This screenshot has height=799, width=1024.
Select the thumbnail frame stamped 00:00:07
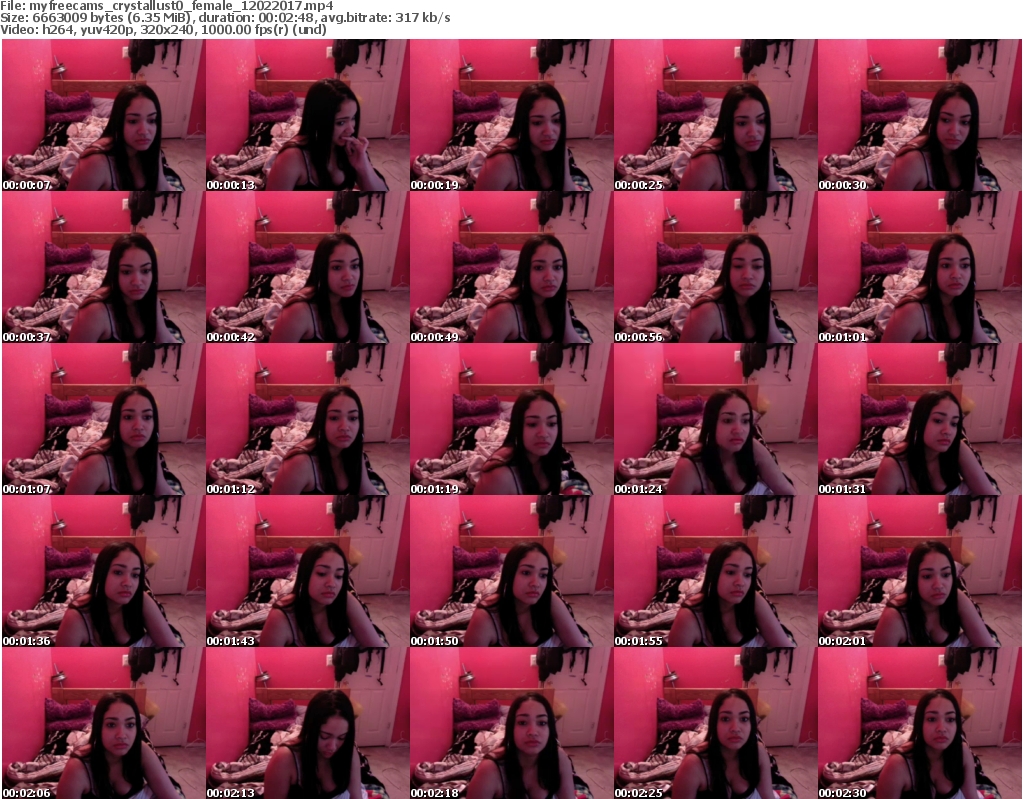point(103,115)
